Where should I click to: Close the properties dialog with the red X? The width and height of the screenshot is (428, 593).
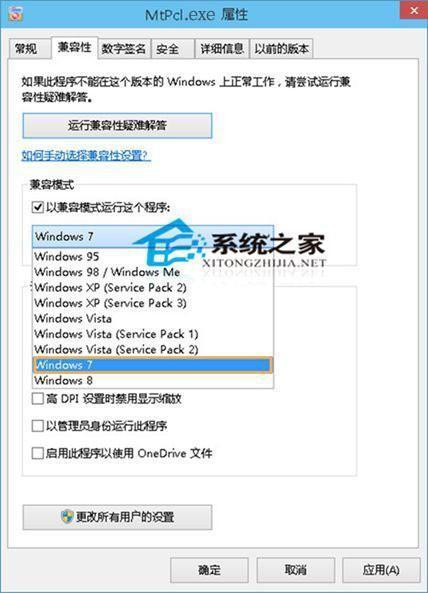pos(414,10)
